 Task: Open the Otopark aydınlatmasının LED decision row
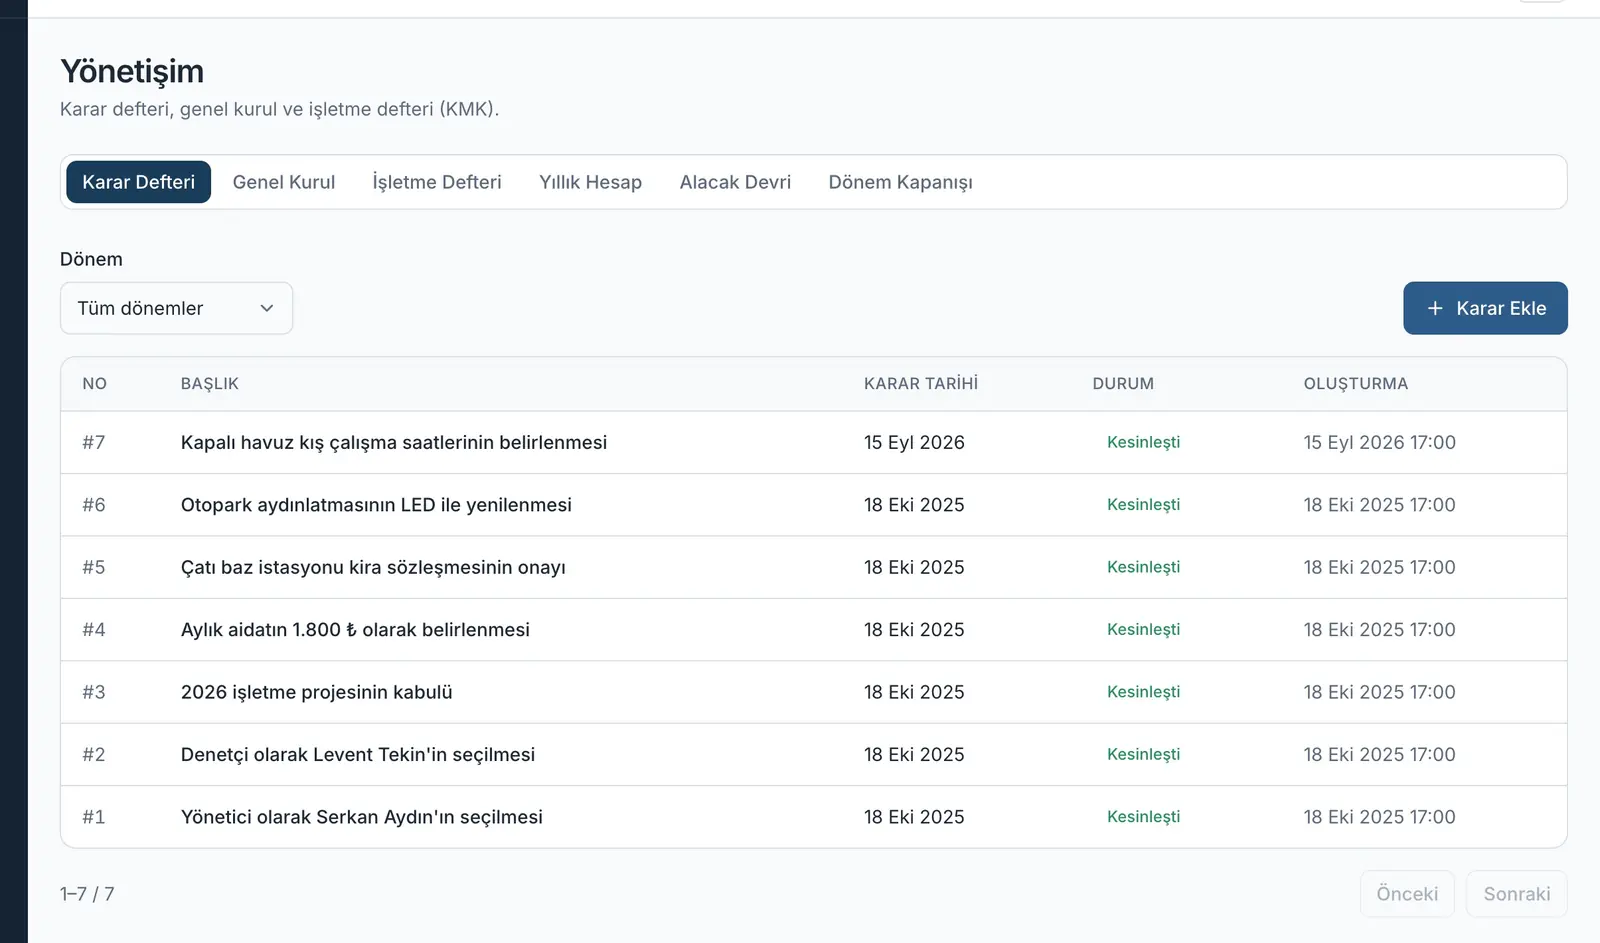(813, 505)
